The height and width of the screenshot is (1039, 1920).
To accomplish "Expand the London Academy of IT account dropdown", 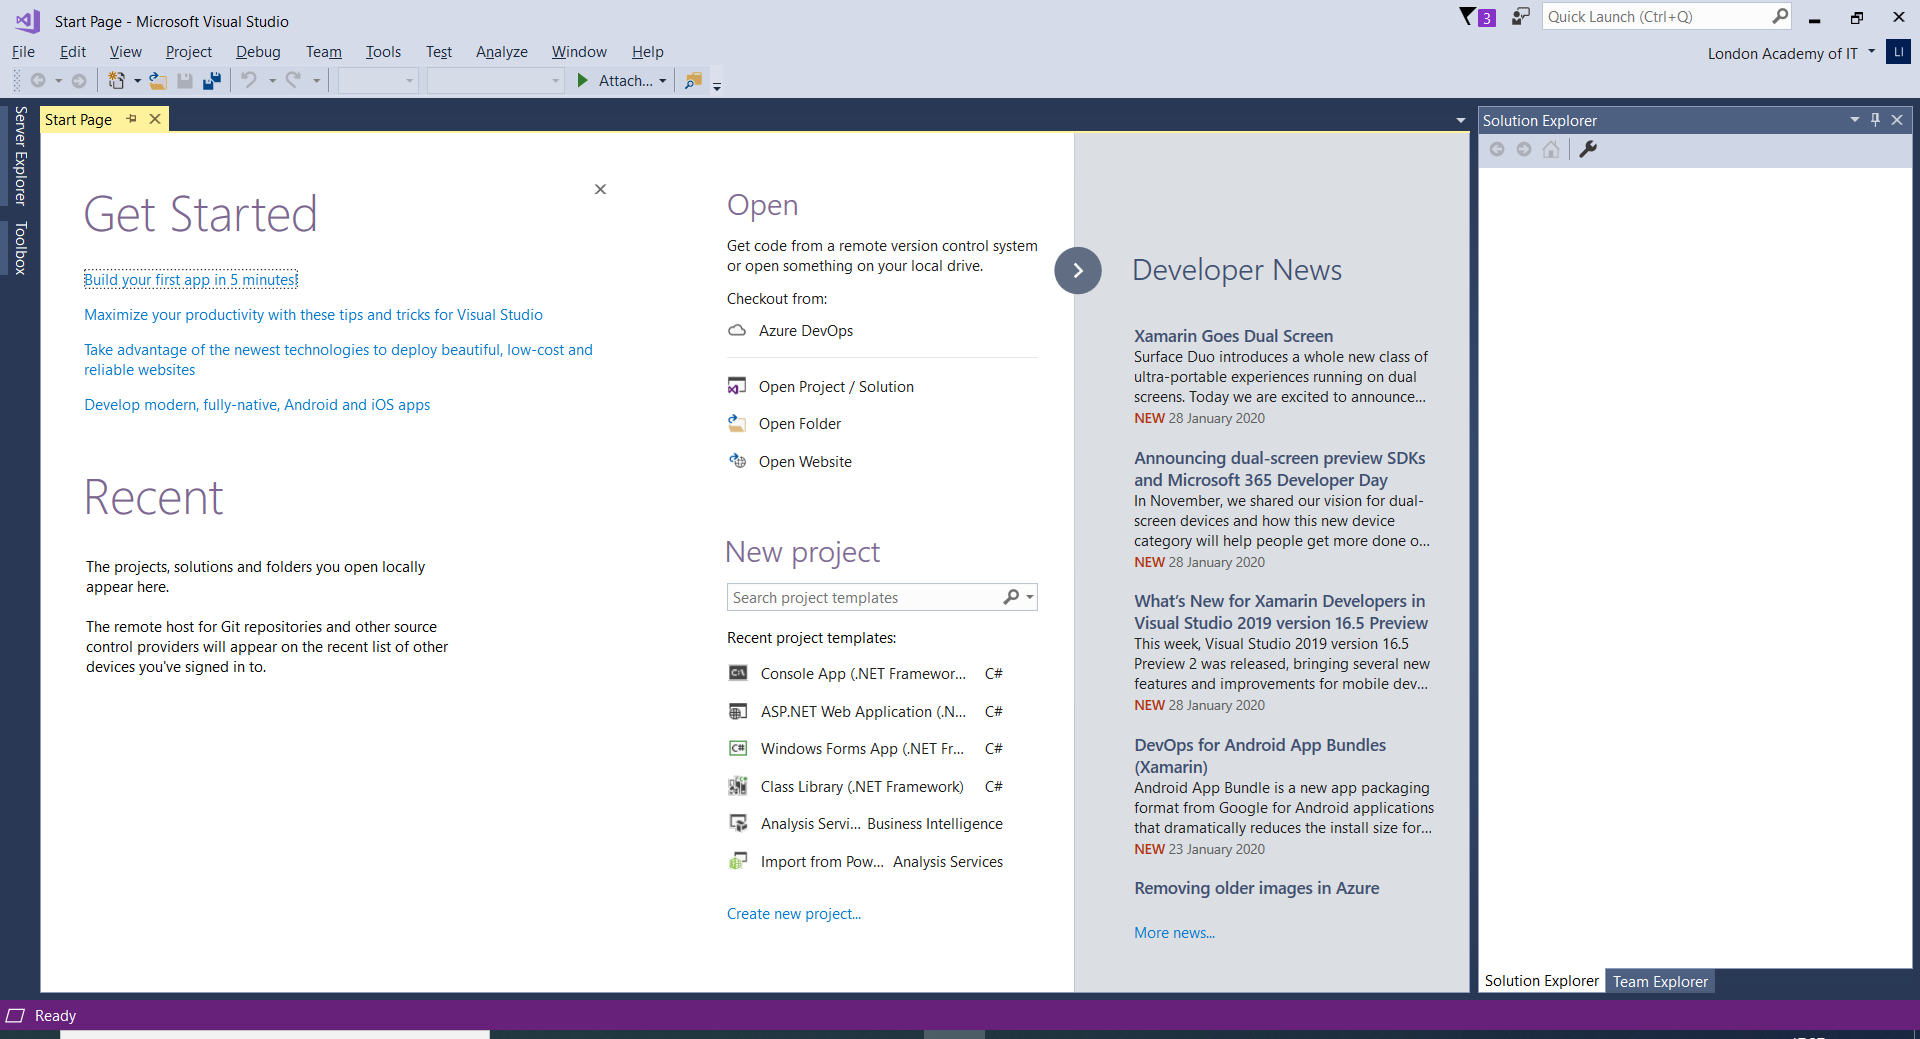I will (x=1871, y=52).
